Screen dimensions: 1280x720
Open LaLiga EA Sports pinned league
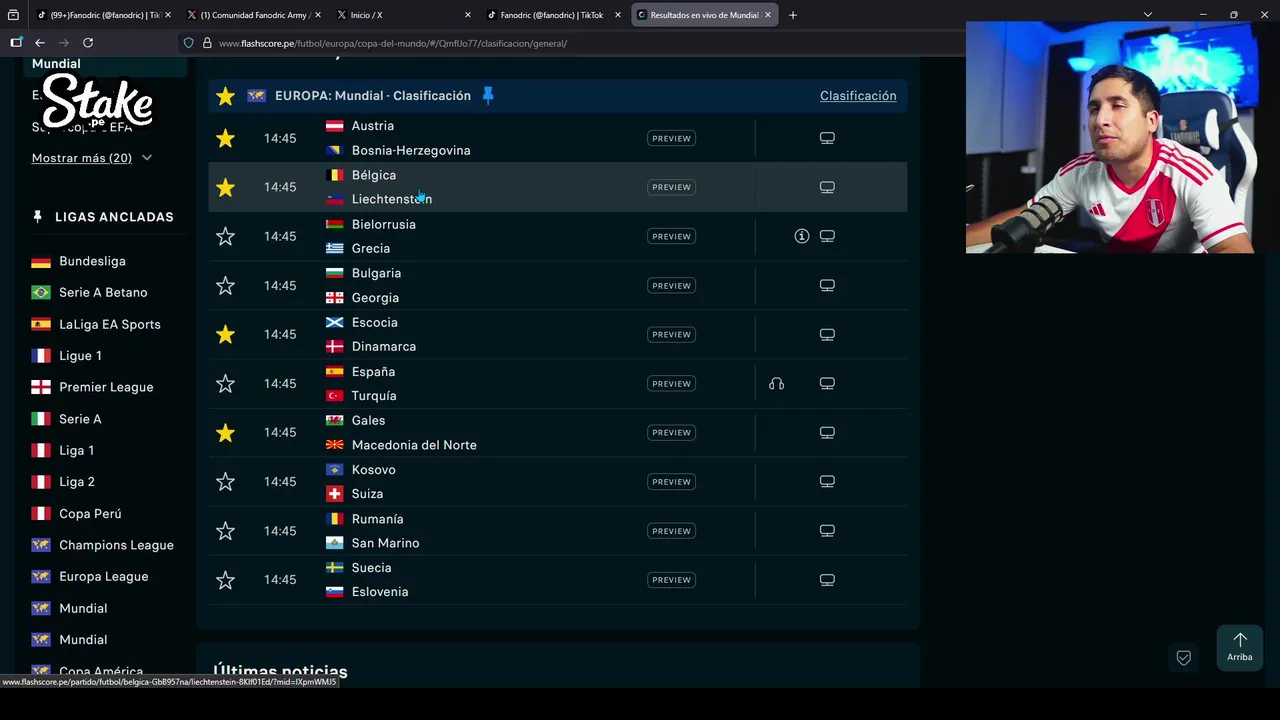(109, 324)
